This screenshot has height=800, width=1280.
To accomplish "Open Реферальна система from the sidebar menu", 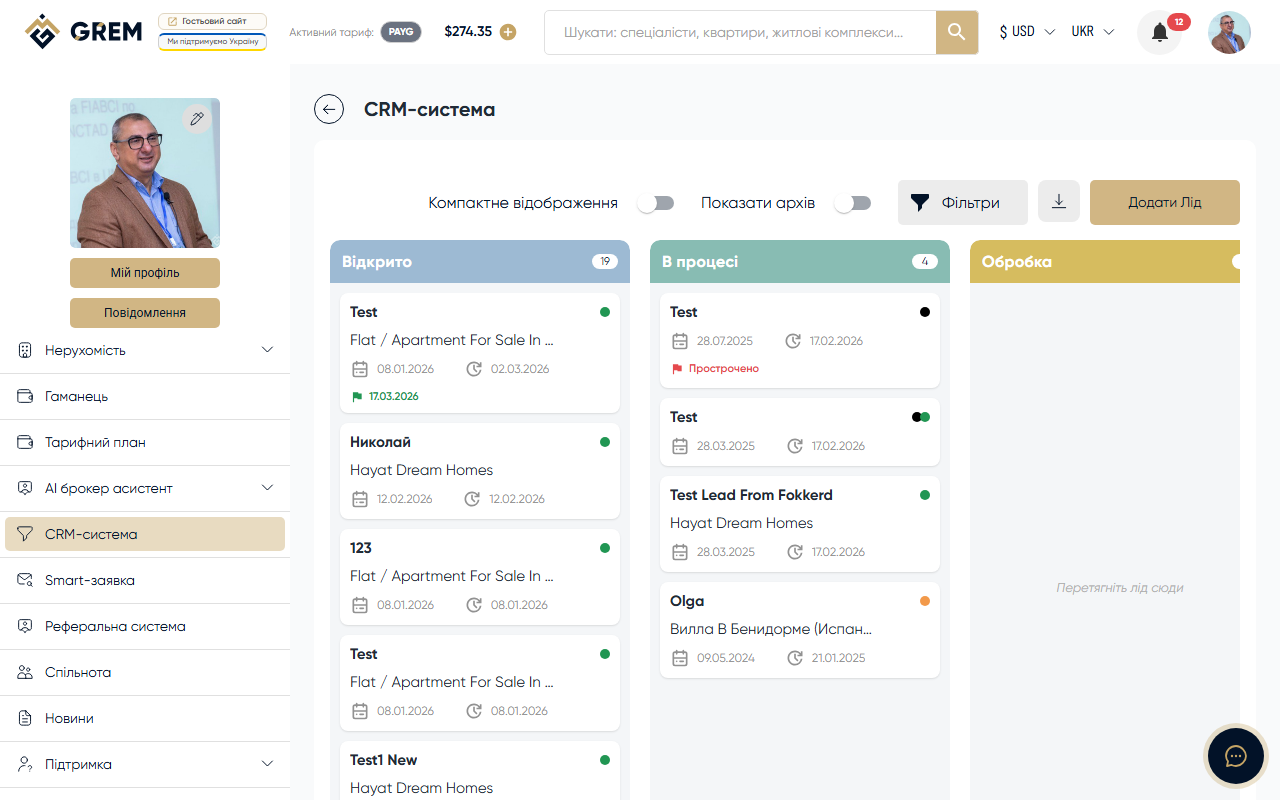I will [x=145, y=625].
